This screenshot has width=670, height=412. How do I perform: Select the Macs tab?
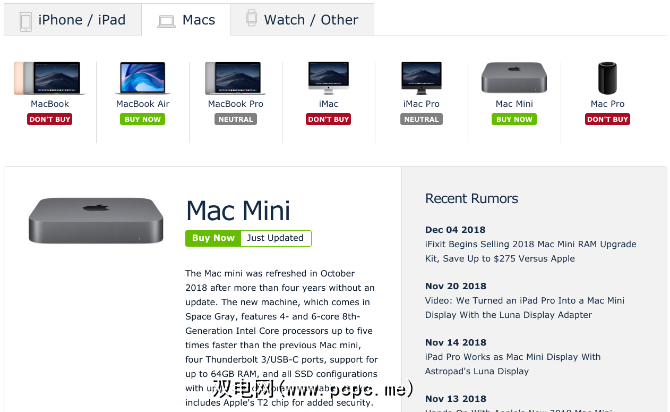pos(186,20)
